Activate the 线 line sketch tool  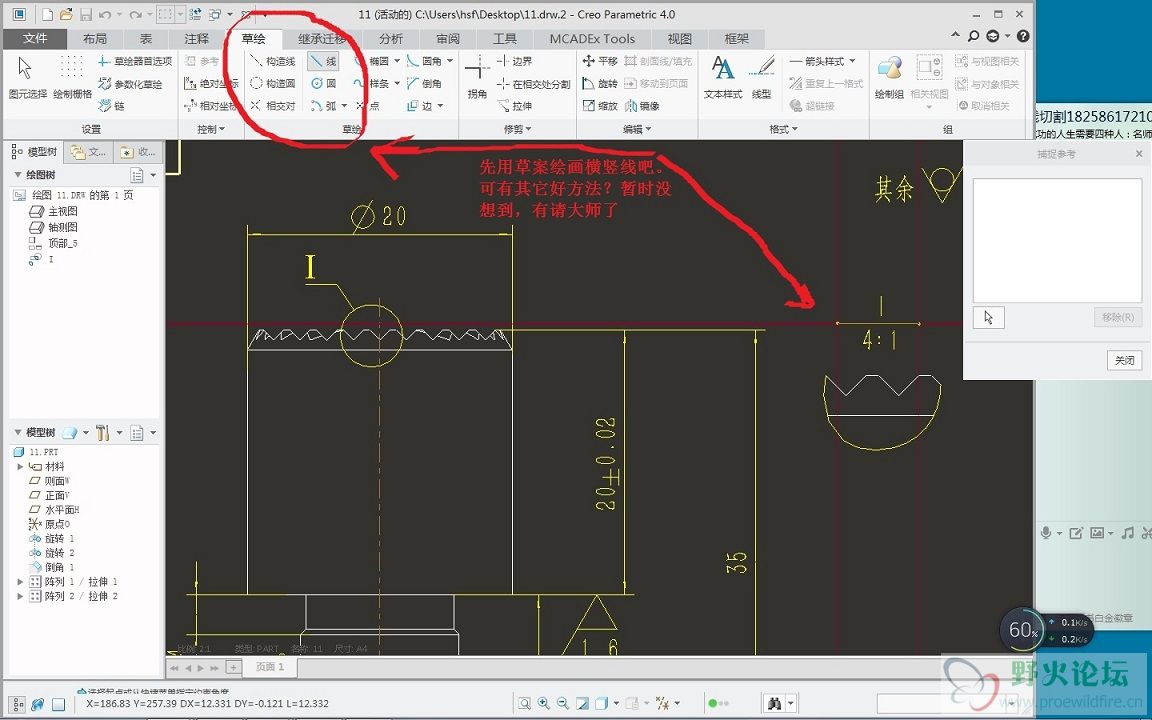(x=323, y=62)
